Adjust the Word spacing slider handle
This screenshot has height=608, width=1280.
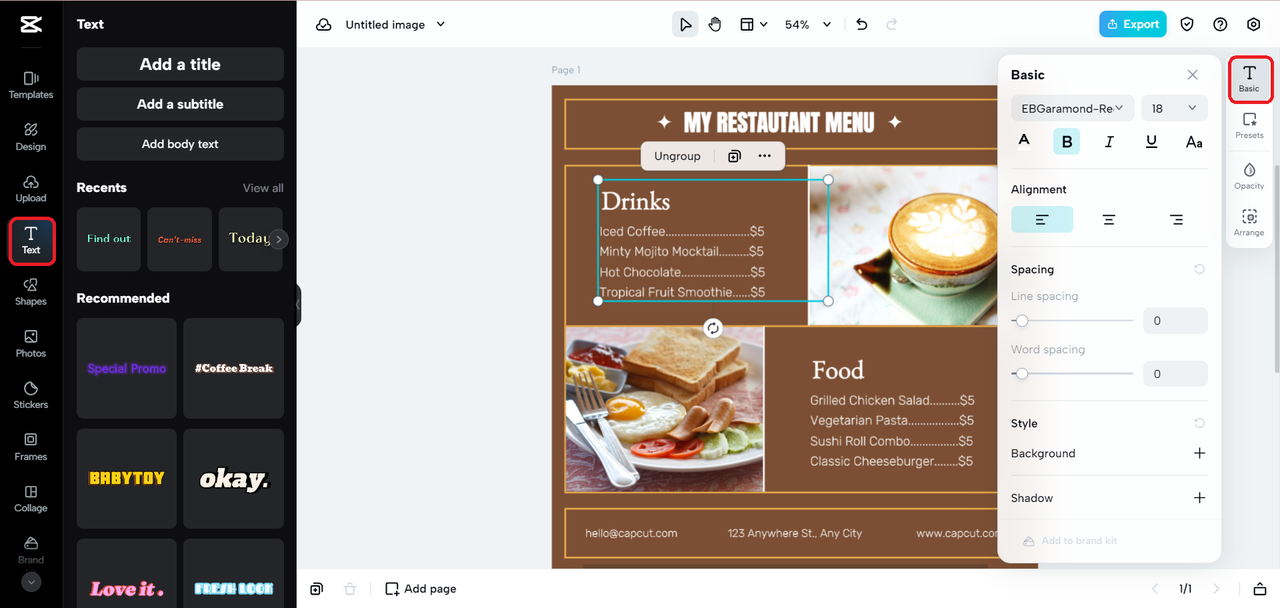point(1021,374)
